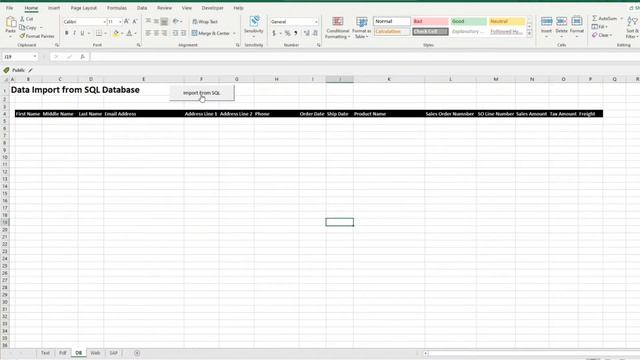Screen dimensions: 640x360
Task: Expand the Merge & Center dropdown arrow
Action: click(x=234, y=33)
